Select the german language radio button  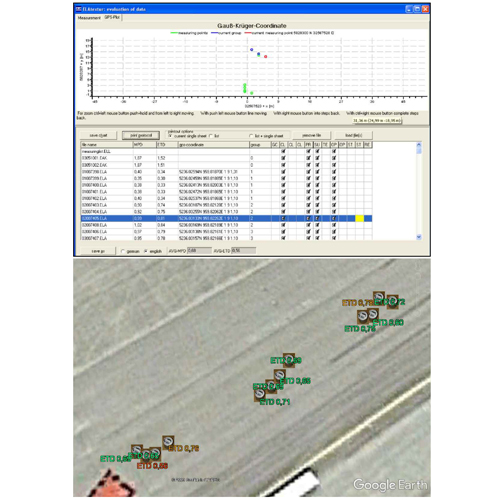coord(123,251)
